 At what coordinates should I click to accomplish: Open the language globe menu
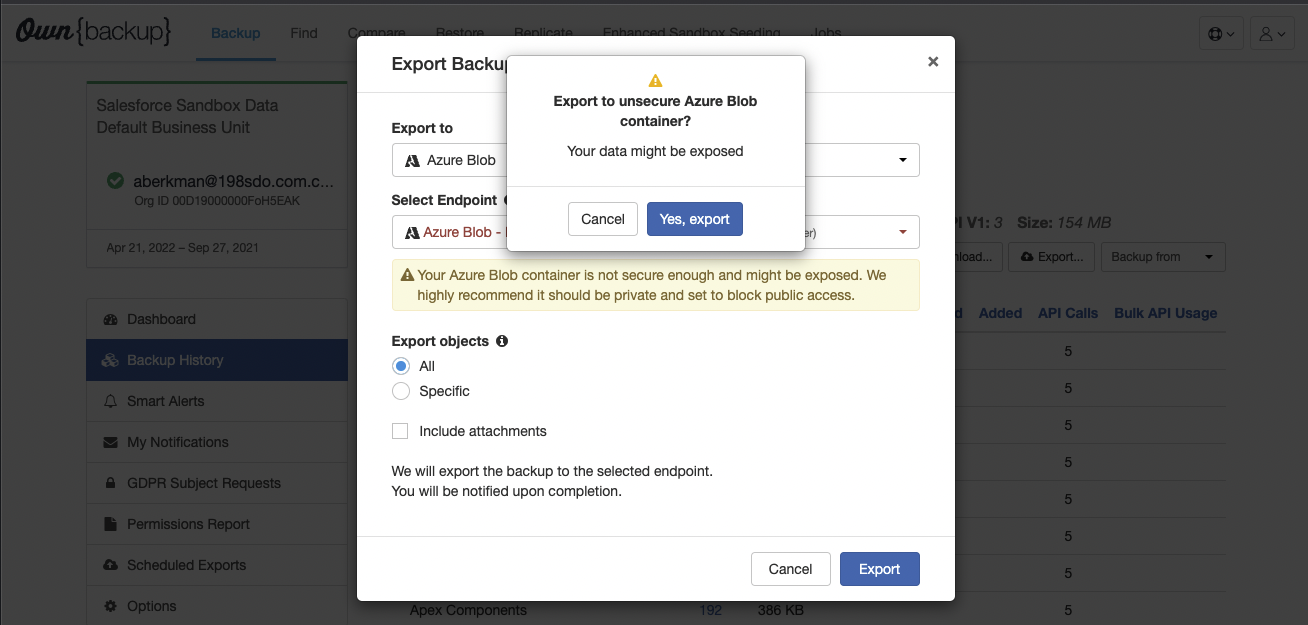click(x=1221, y=34)
